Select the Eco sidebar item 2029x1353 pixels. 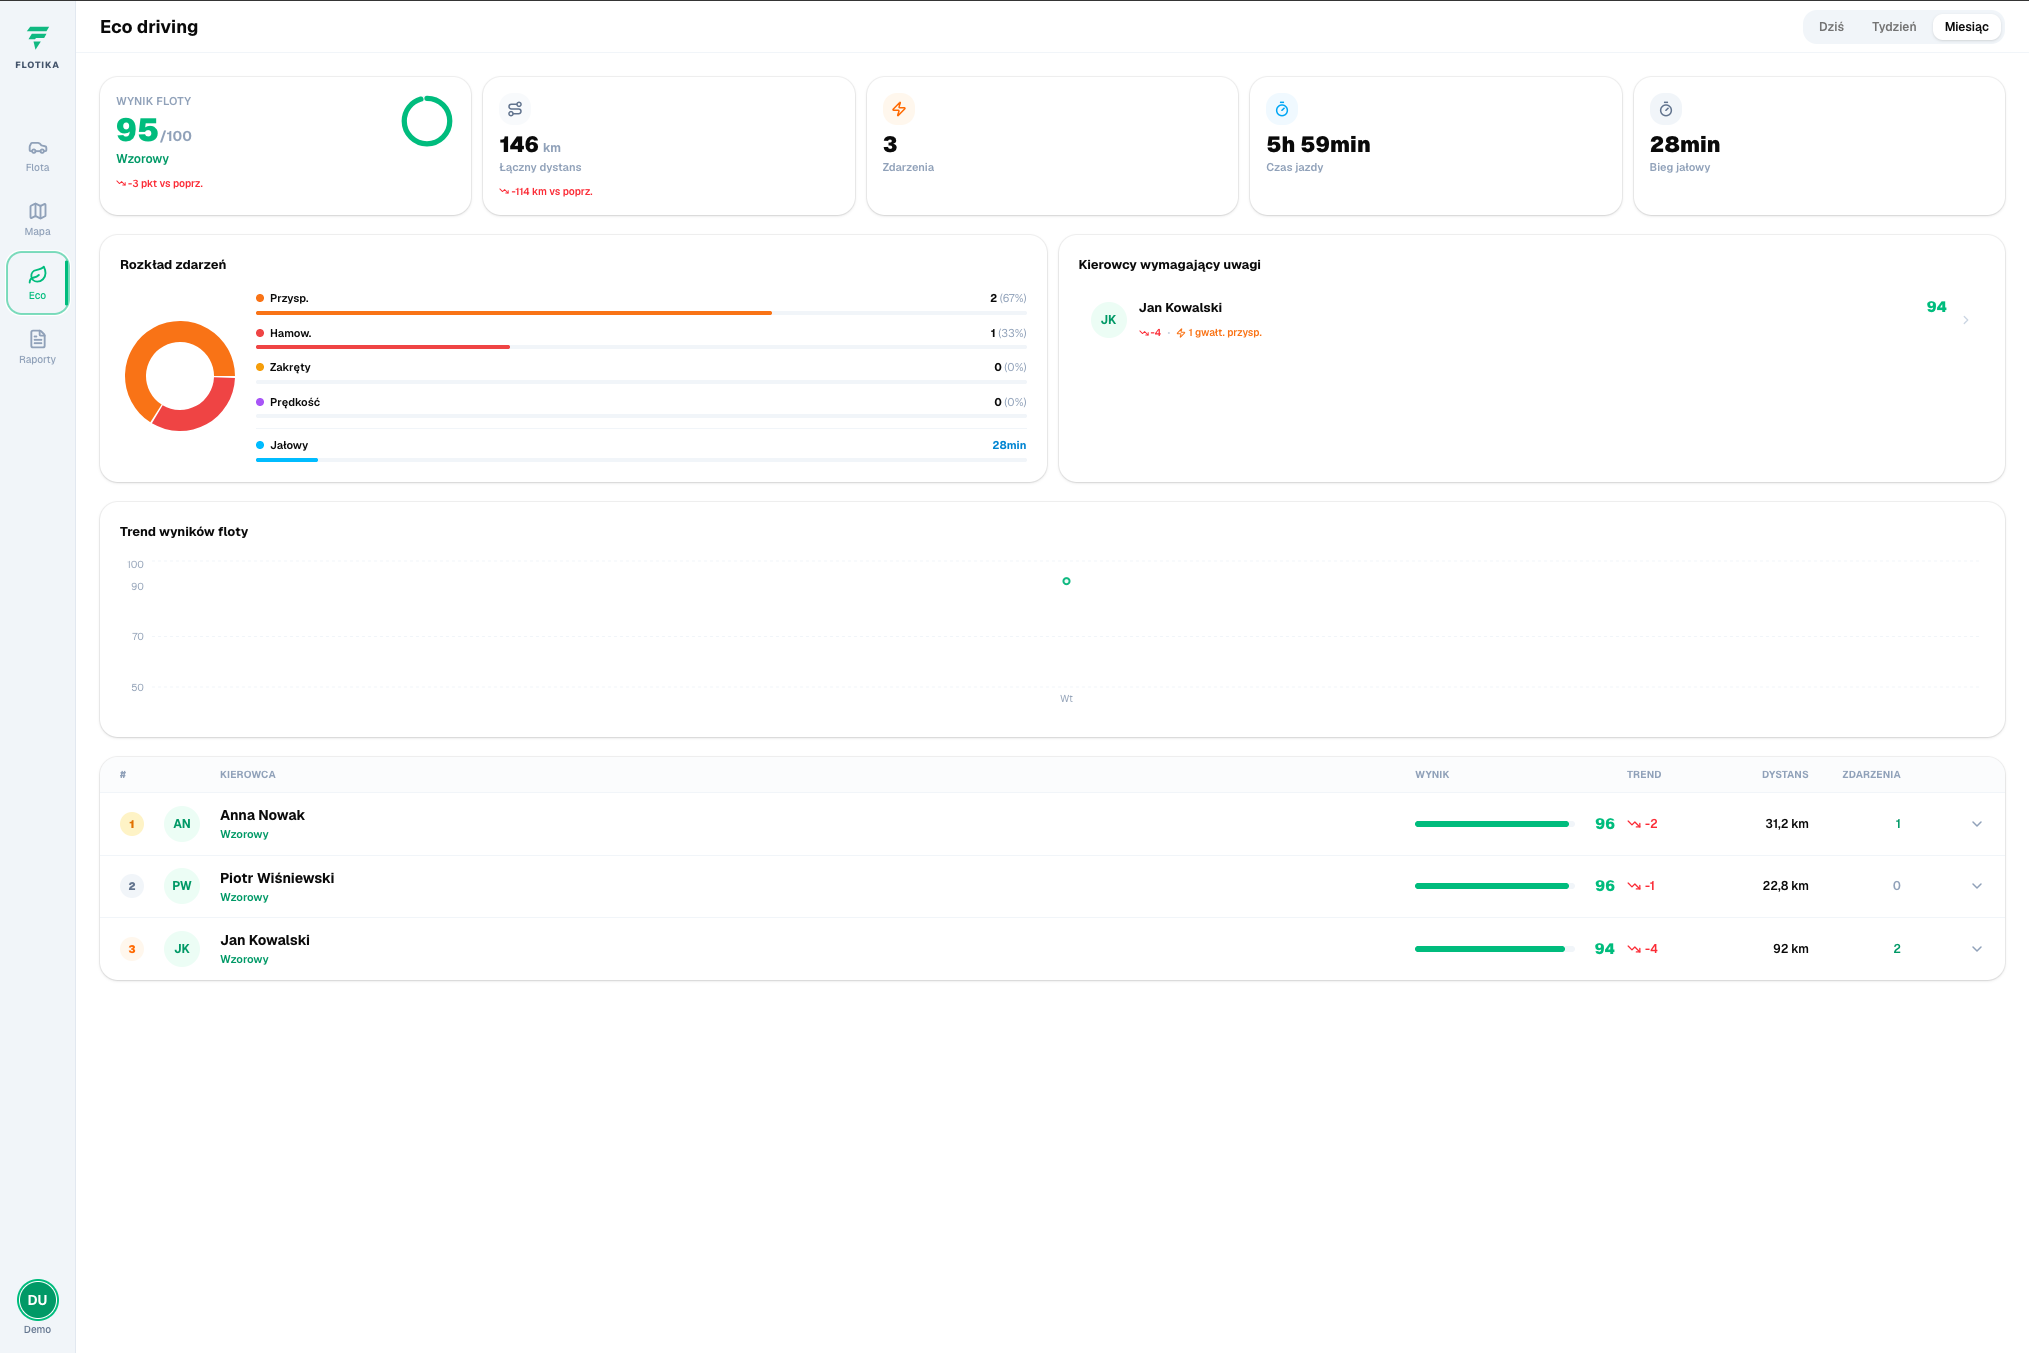(37, 283)
